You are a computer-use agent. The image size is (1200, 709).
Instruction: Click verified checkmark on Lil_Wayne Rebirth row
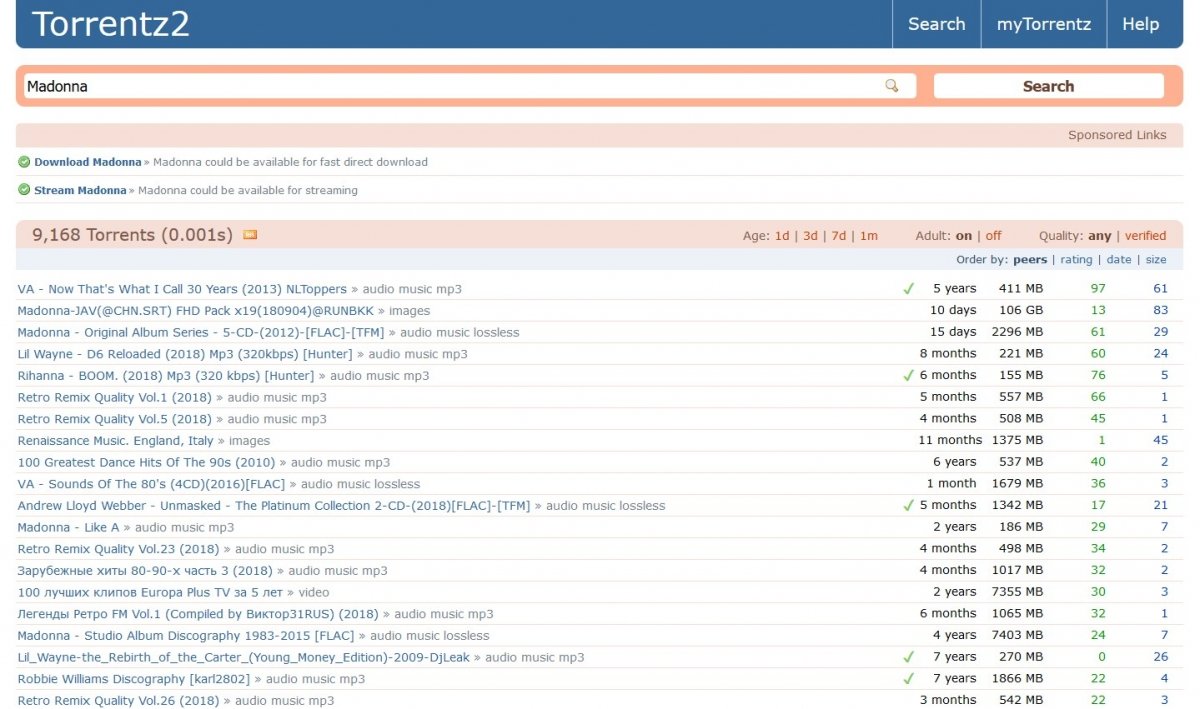tap(908, 658)
